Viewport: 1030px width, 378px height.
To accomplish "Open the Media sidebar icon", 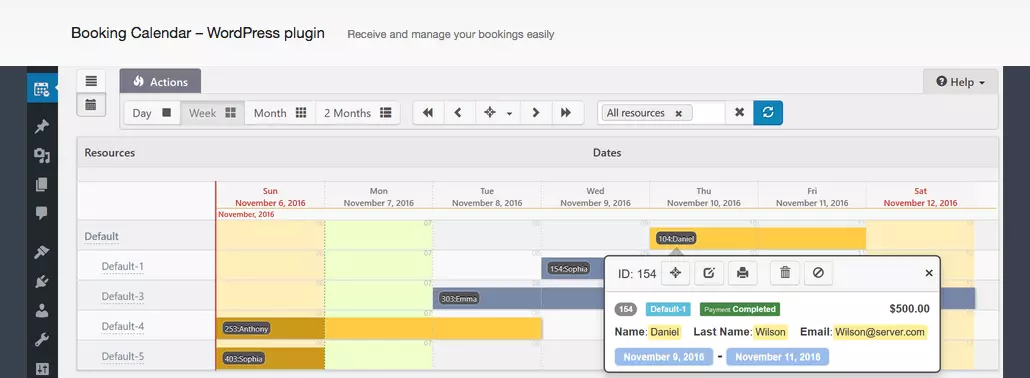I will [x=42, y=156].
